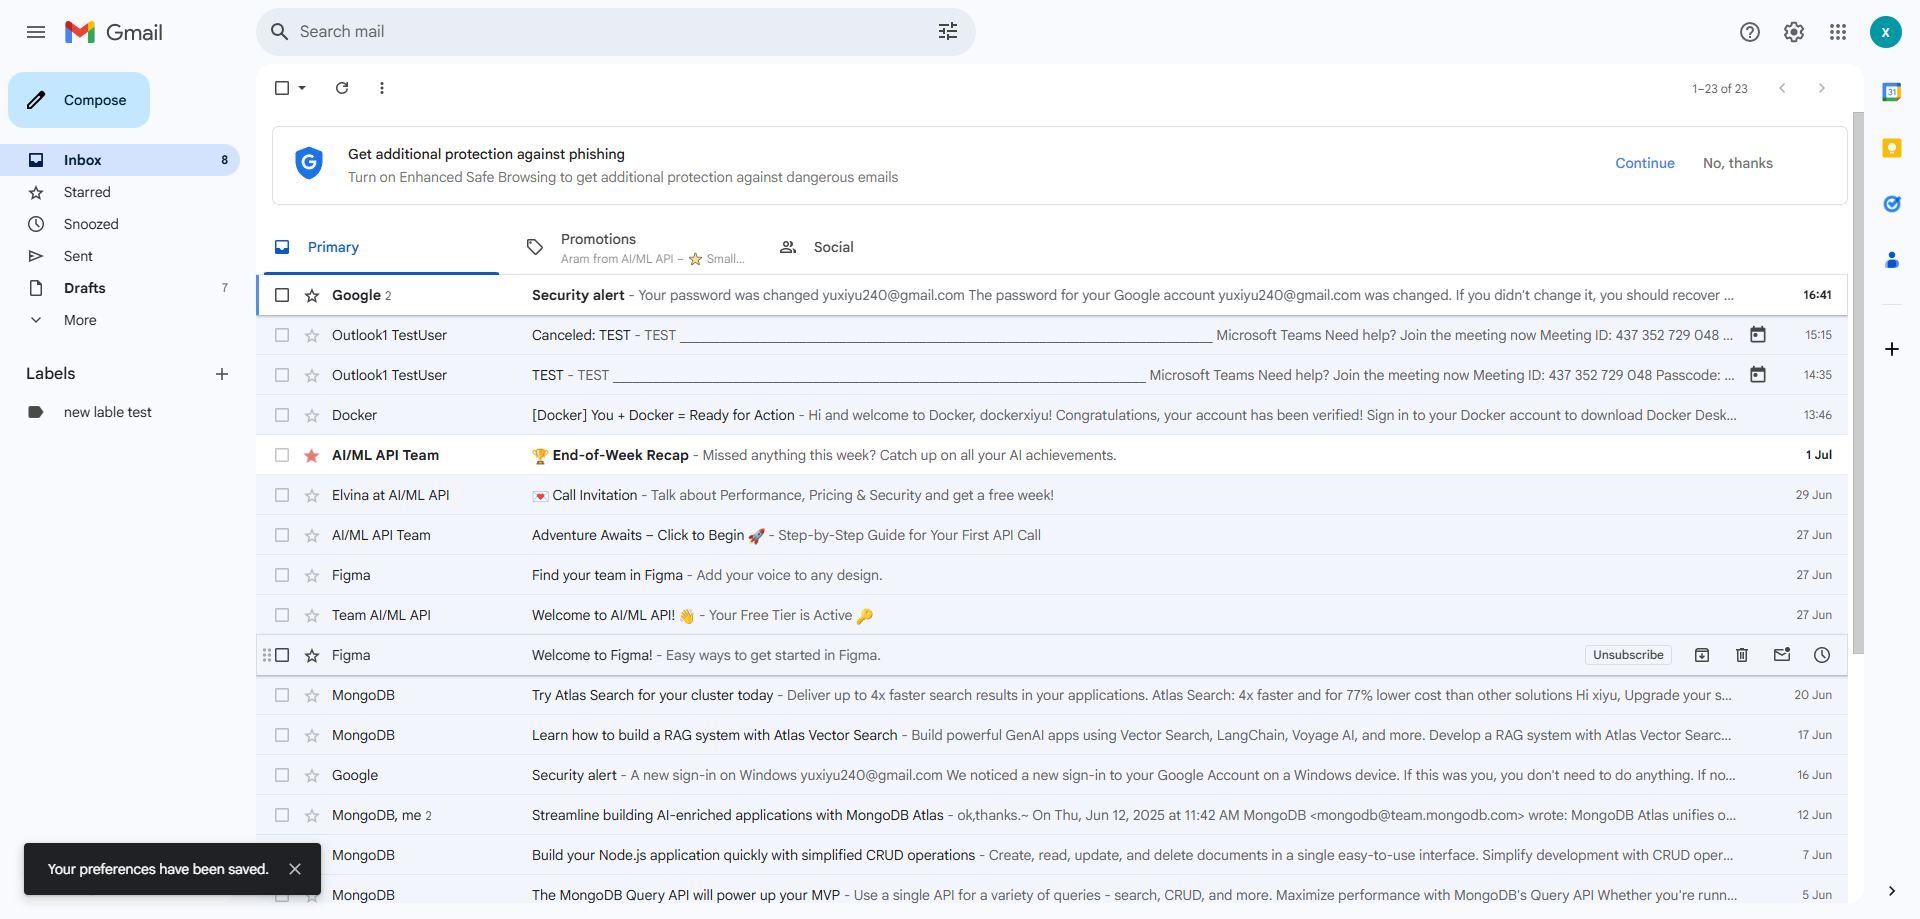1920x919 pixels.
Task: Open the Support help icon
Action: tap(1750, 32)
